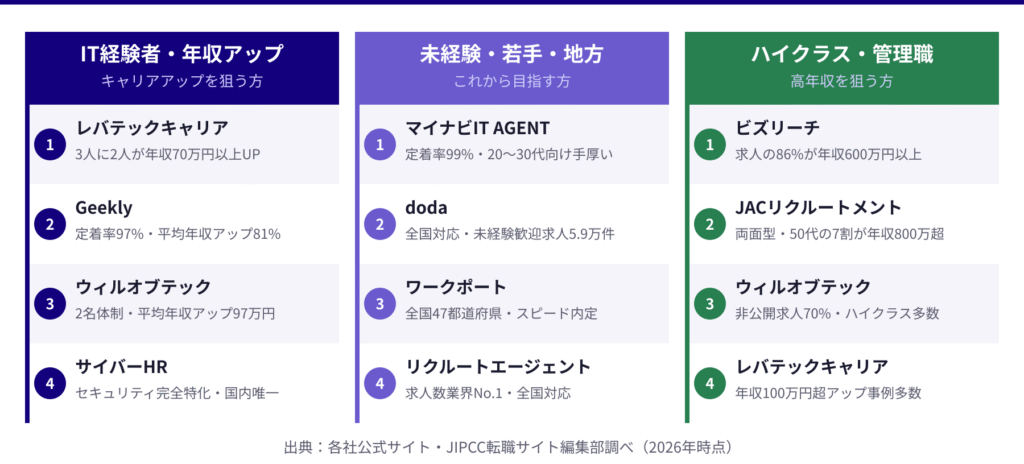Screen dimensions: 1024x464
Task: Click the purple number 1 badge beside マイナビIT AGENT
Action: tap(380, 145)
